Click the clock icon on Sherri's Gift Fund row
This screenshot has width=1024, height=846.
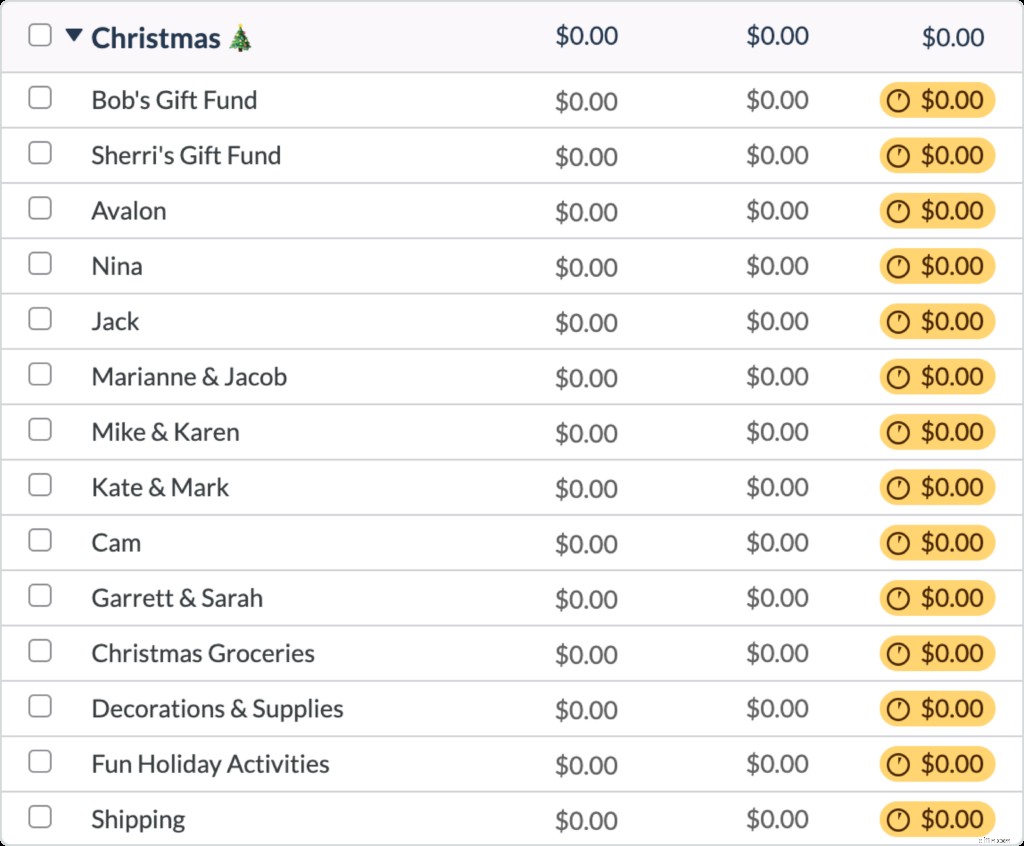tap(898, 155)
